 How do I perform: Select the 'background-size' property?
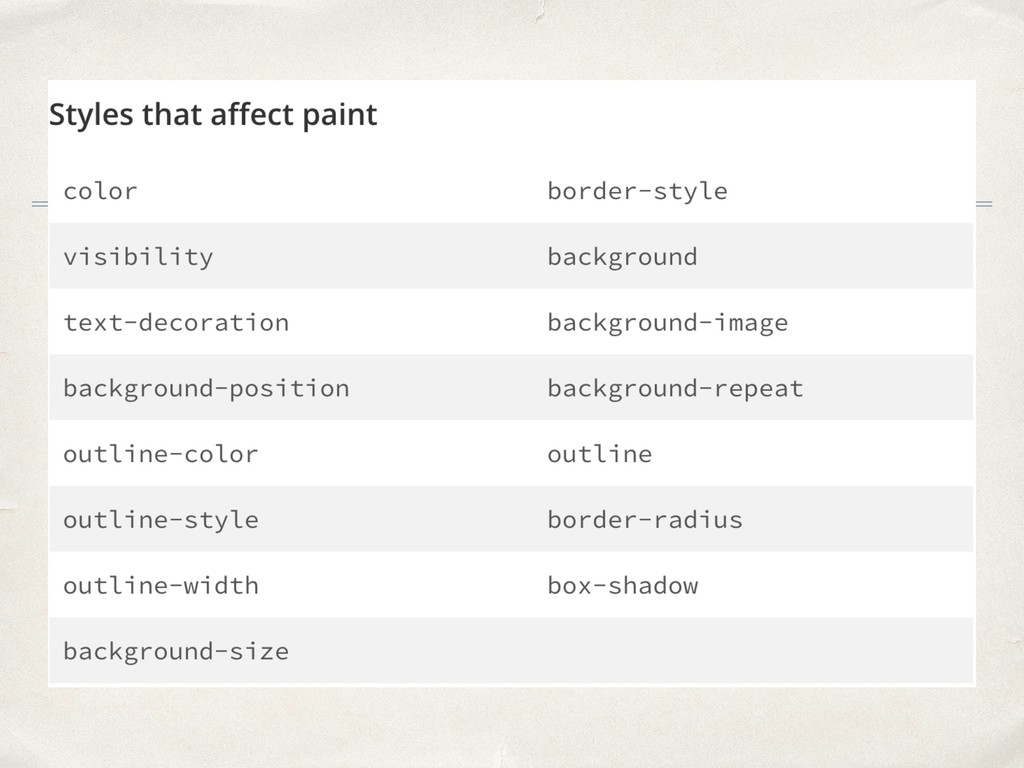(x=176, y=651)
